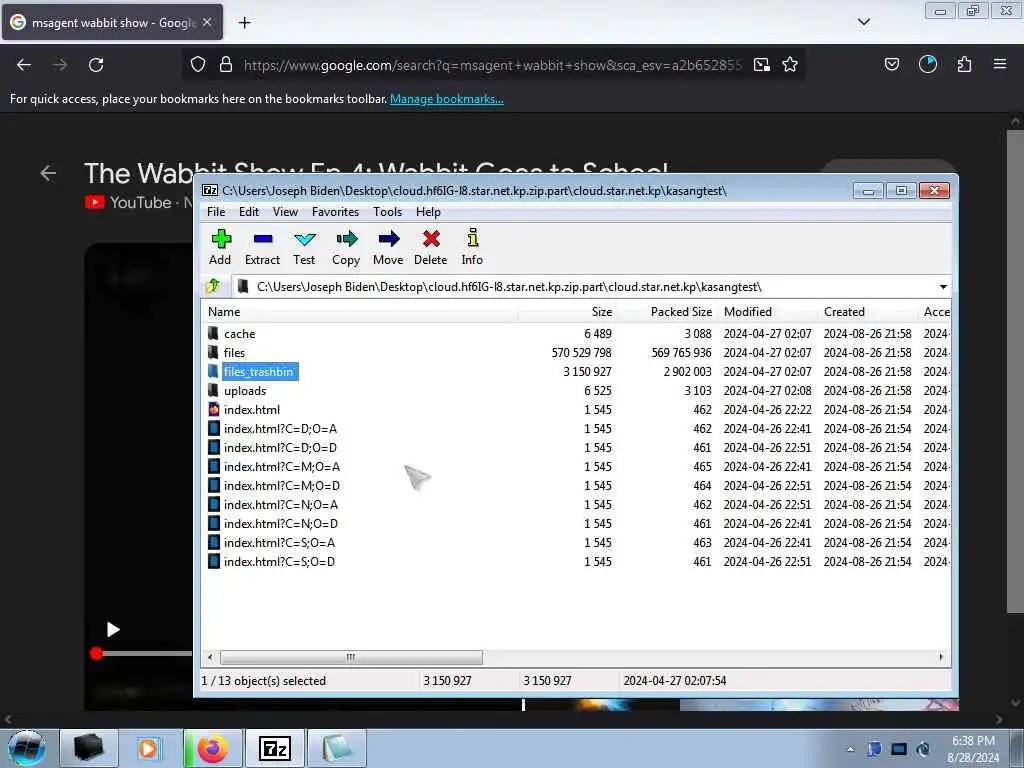Select the uploads folder icon

[x=214, y=391]
